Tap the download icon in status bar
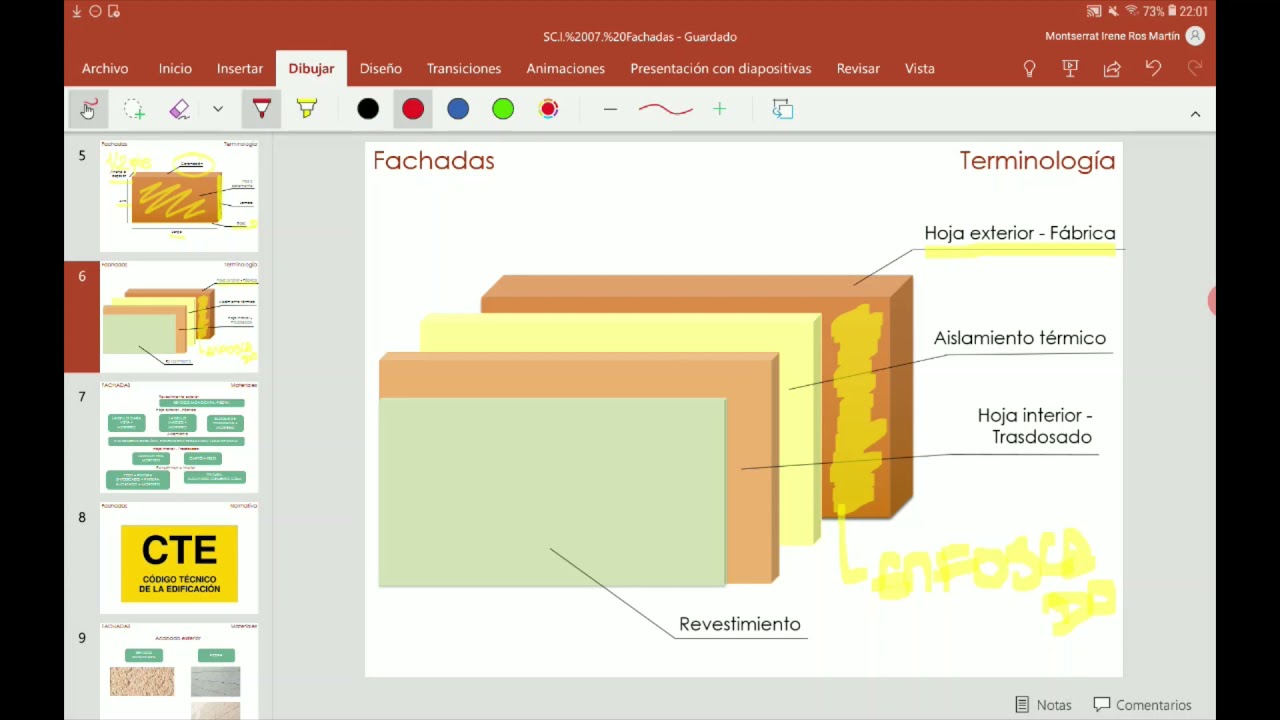 [78, 11]
